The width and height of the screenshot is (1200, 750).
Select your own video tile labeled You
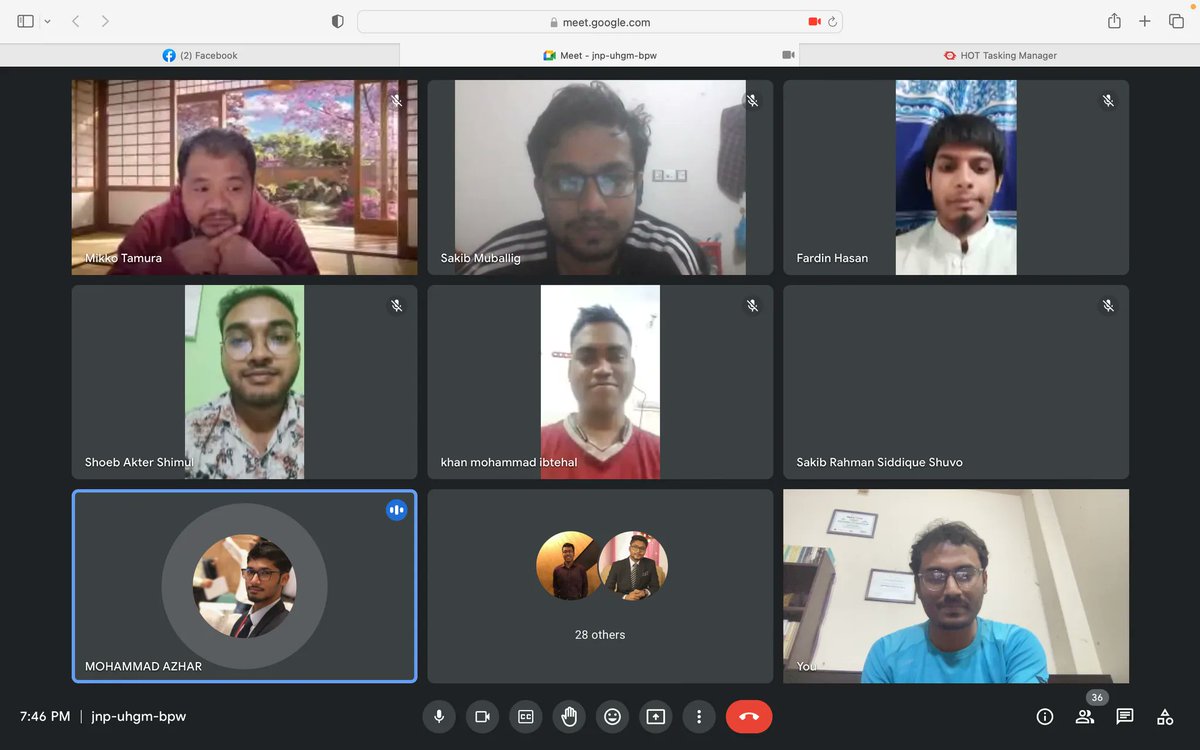pos(956,586)
